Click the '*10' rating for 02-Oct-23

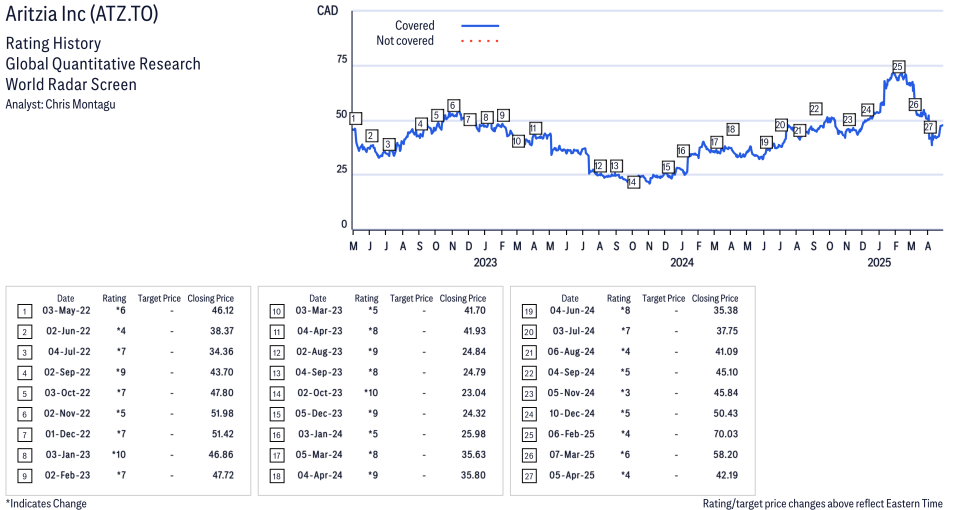[x=371, y=393]
